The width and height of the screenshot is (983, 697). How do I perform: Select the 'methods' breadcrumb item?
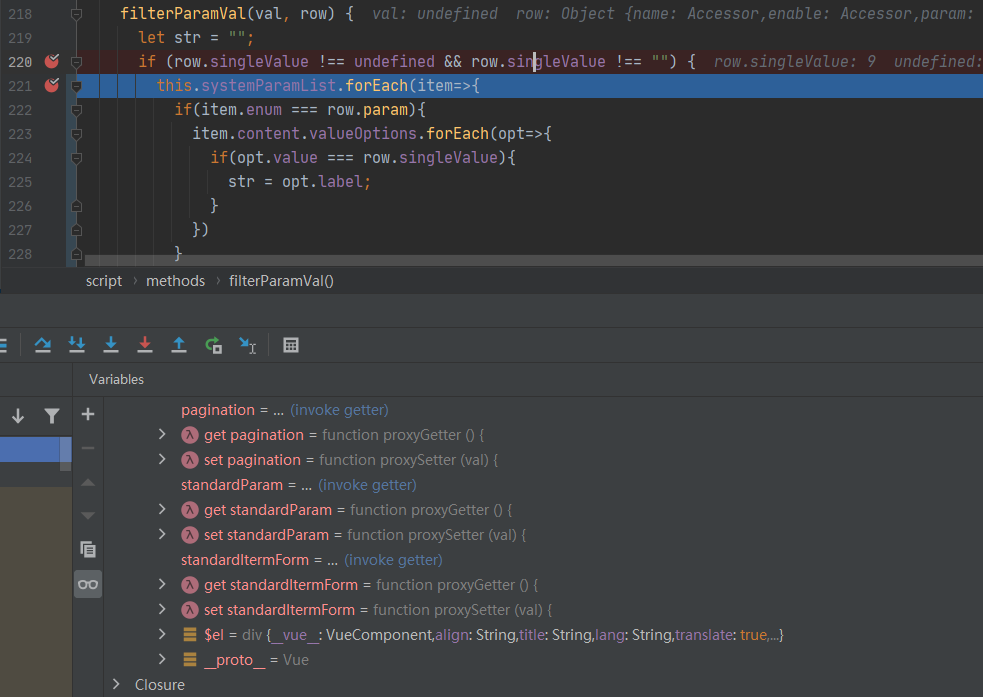[175, 281]
